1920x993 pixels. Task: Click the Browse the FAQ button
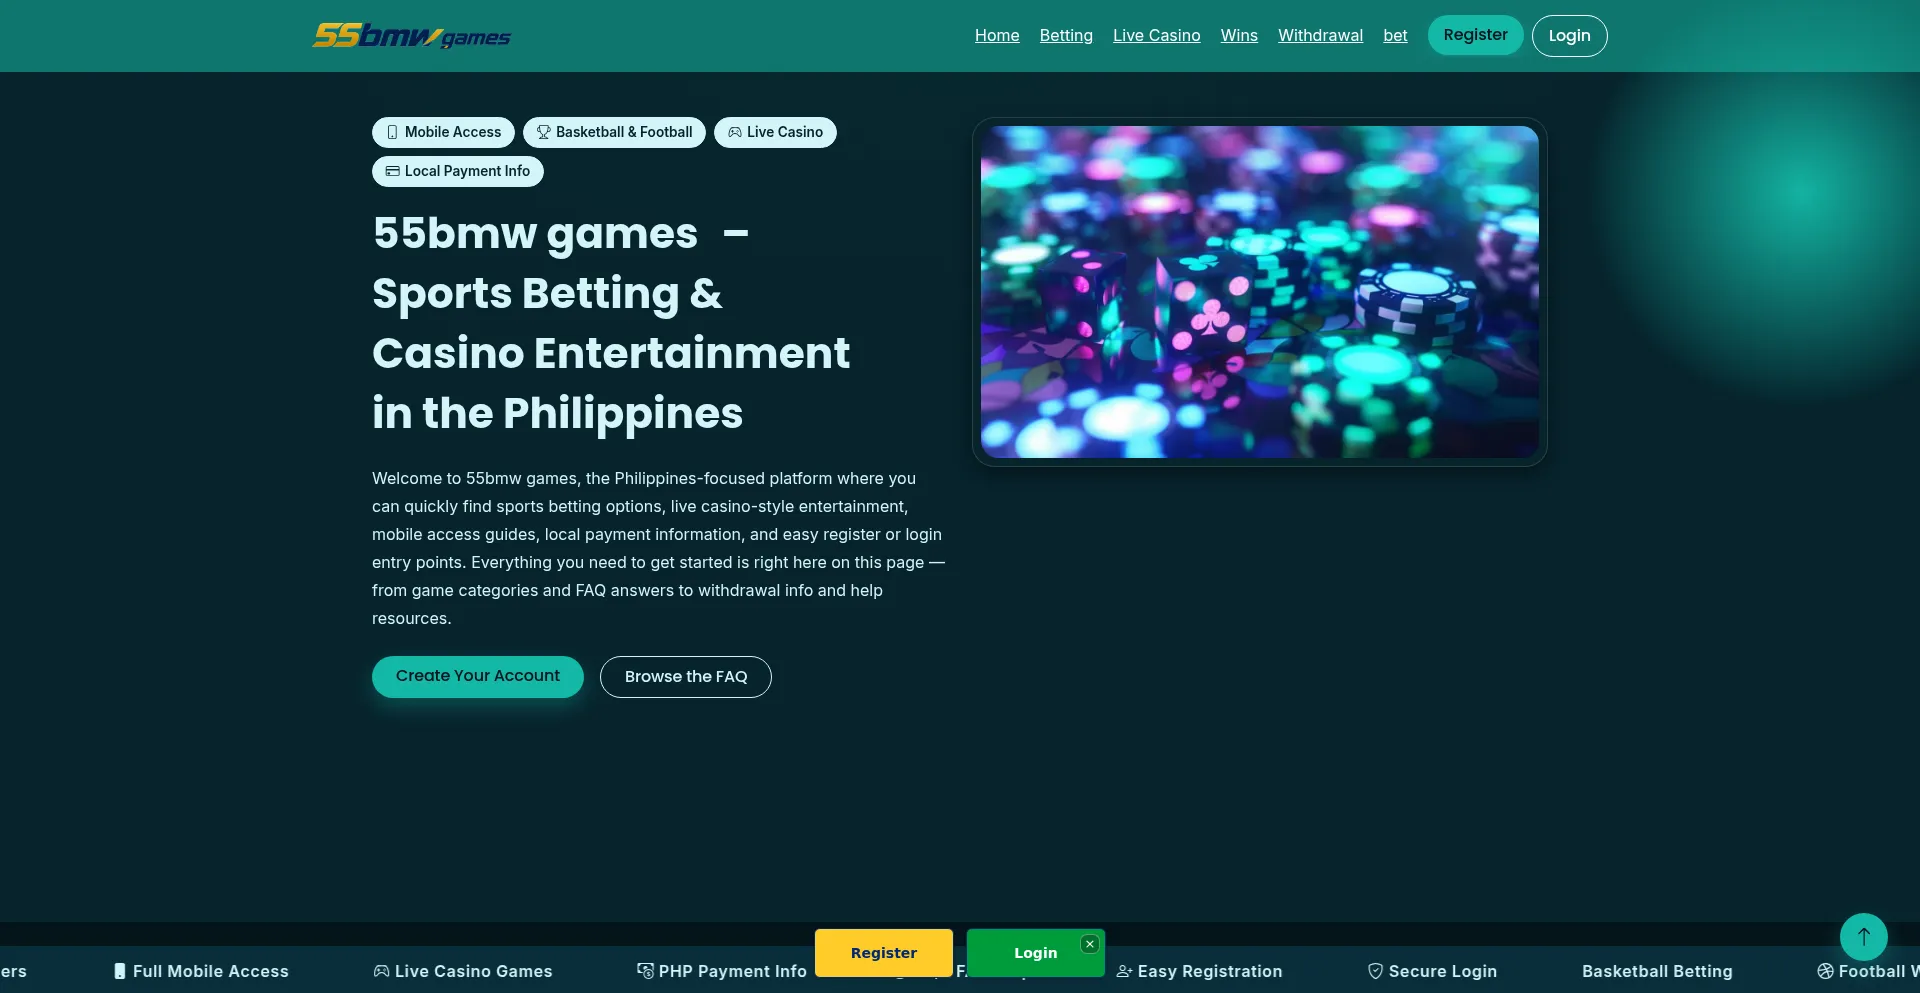pos(686,677)
